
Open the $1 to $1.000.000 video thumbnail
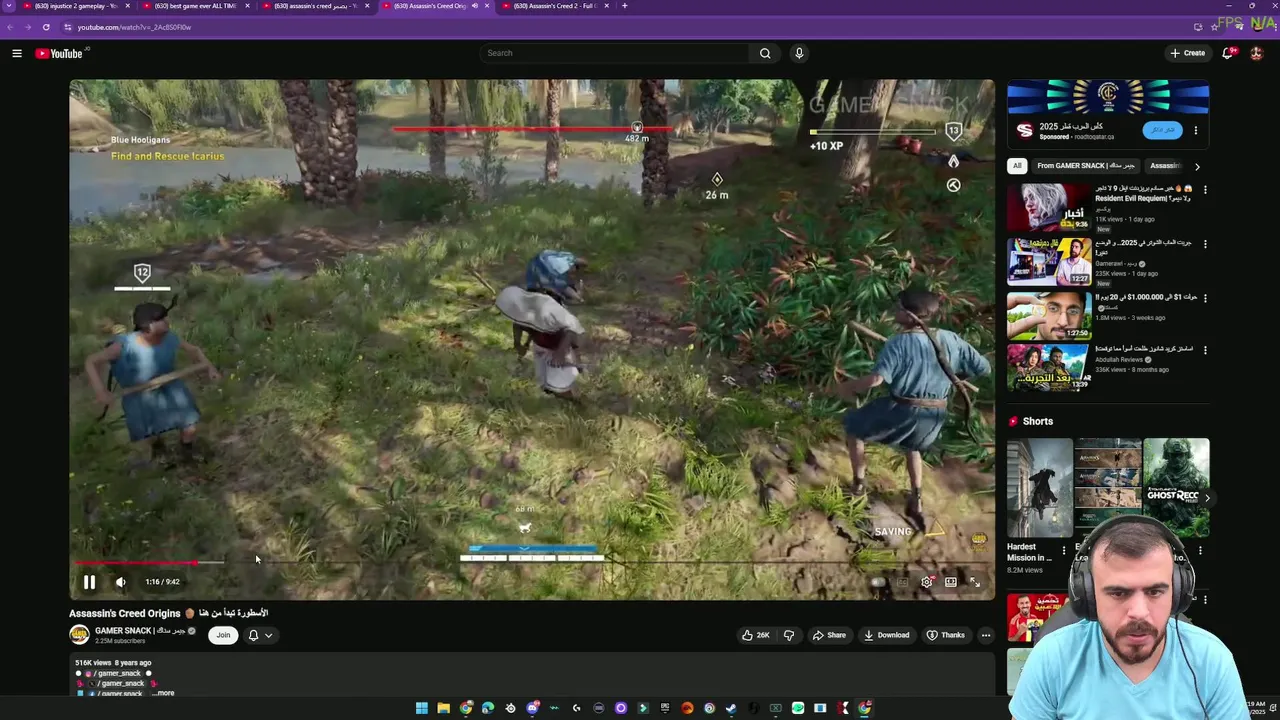tap(1049, 315)
